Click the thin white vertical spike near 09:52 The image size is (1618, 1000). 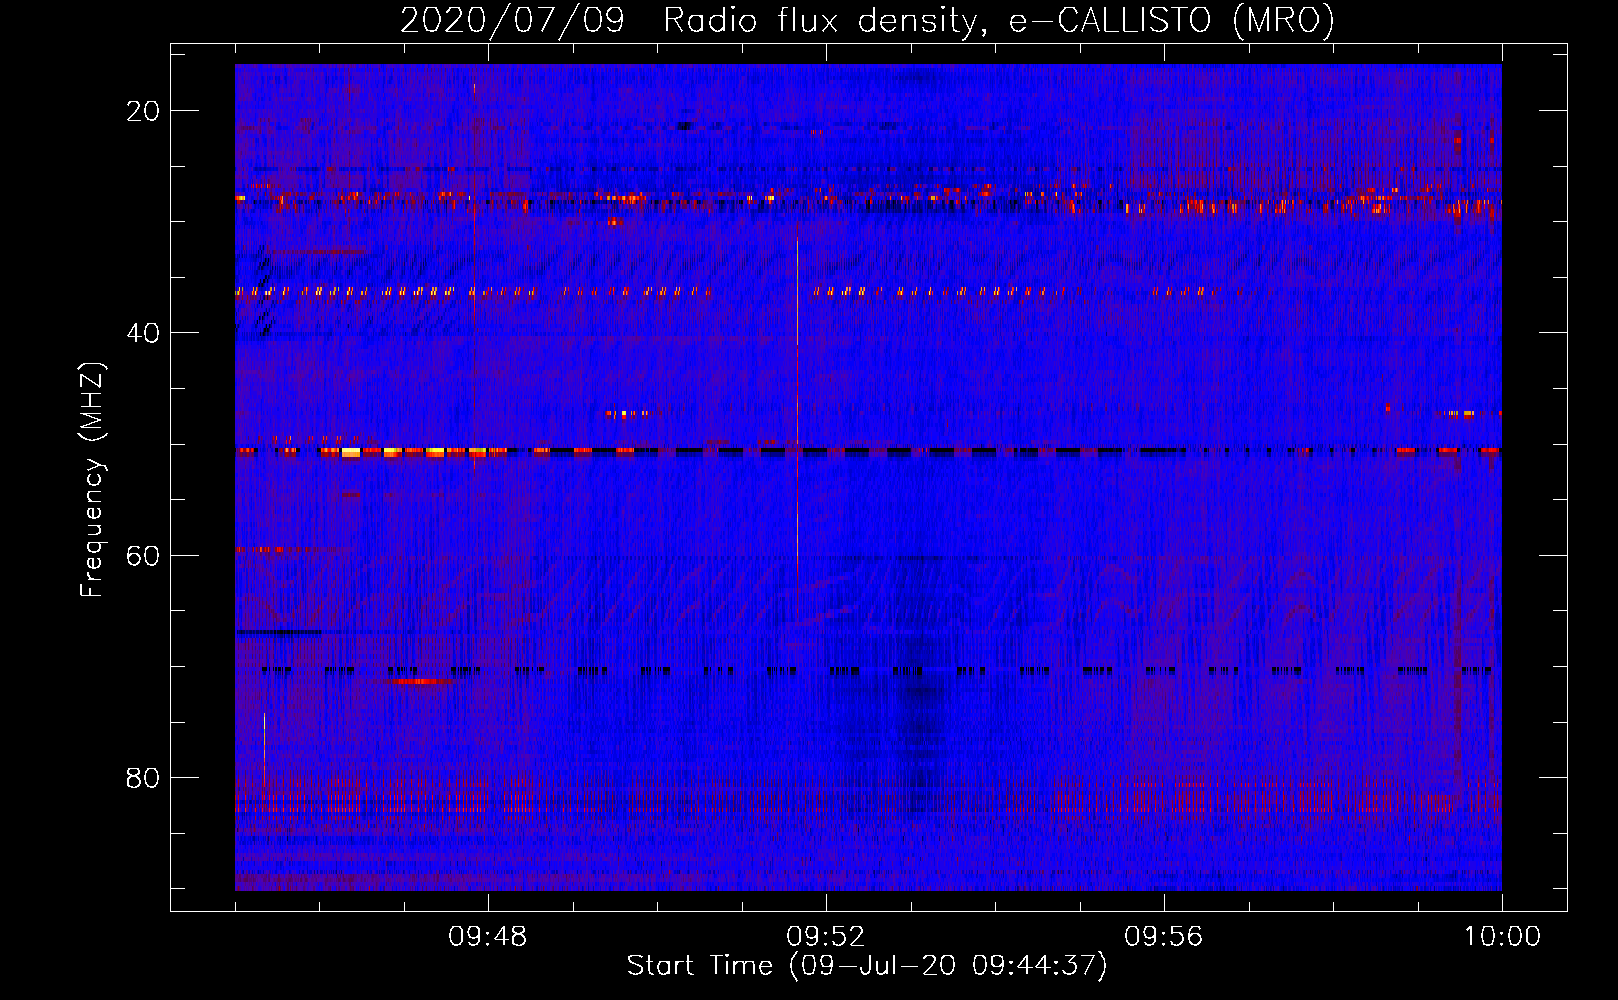797,400
